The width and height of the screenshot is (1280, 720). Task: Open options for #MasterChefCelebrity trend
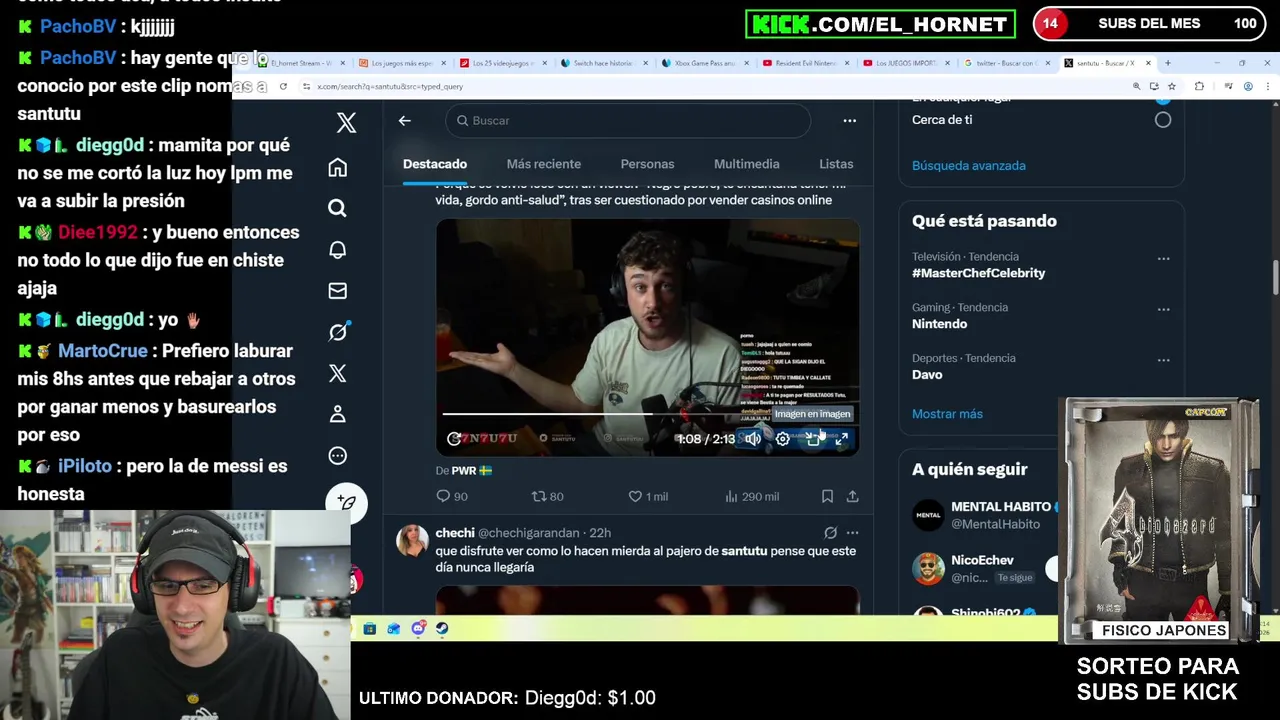pos(1163,259)
